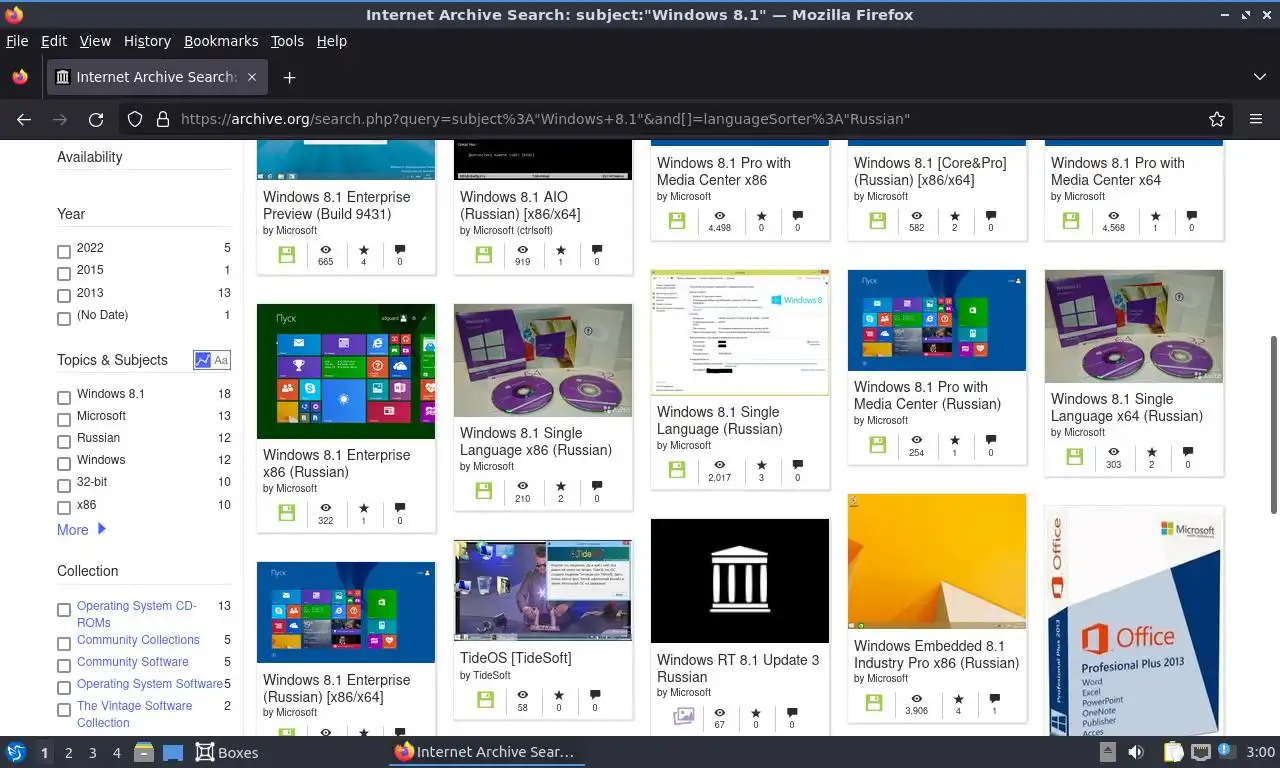Click the favorites star on Windows Embedded 8.1 Industry Pro
Screen dimensions: 1280x768
(958, 699)
